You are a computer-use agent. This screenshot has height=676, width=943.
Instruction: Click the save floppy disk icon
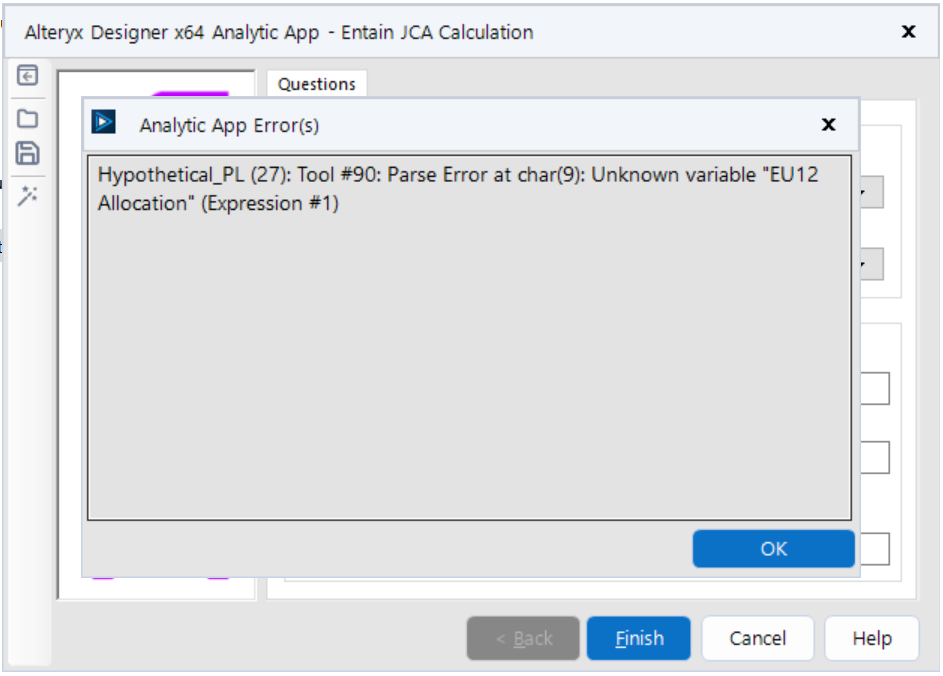pyautogui.click(x=28, y=153)
